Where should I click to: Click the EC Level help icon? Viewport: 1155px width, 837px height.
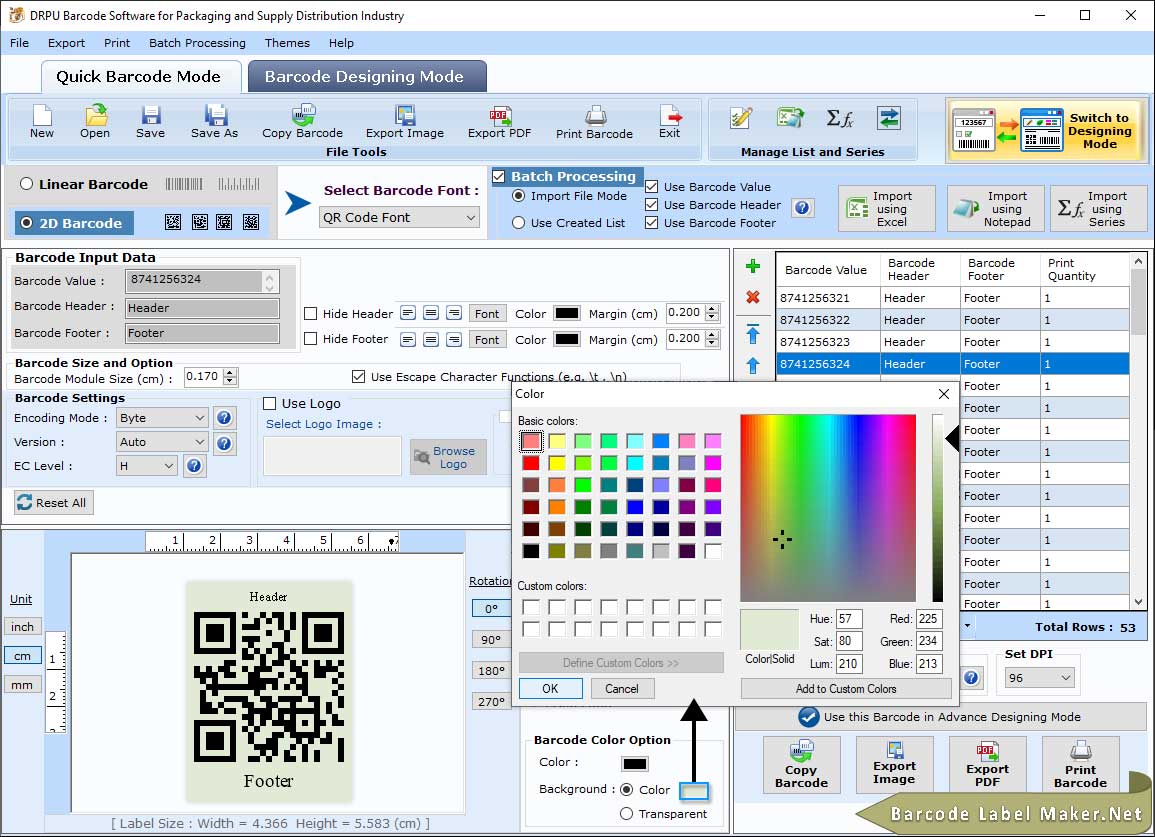point(194,466)
